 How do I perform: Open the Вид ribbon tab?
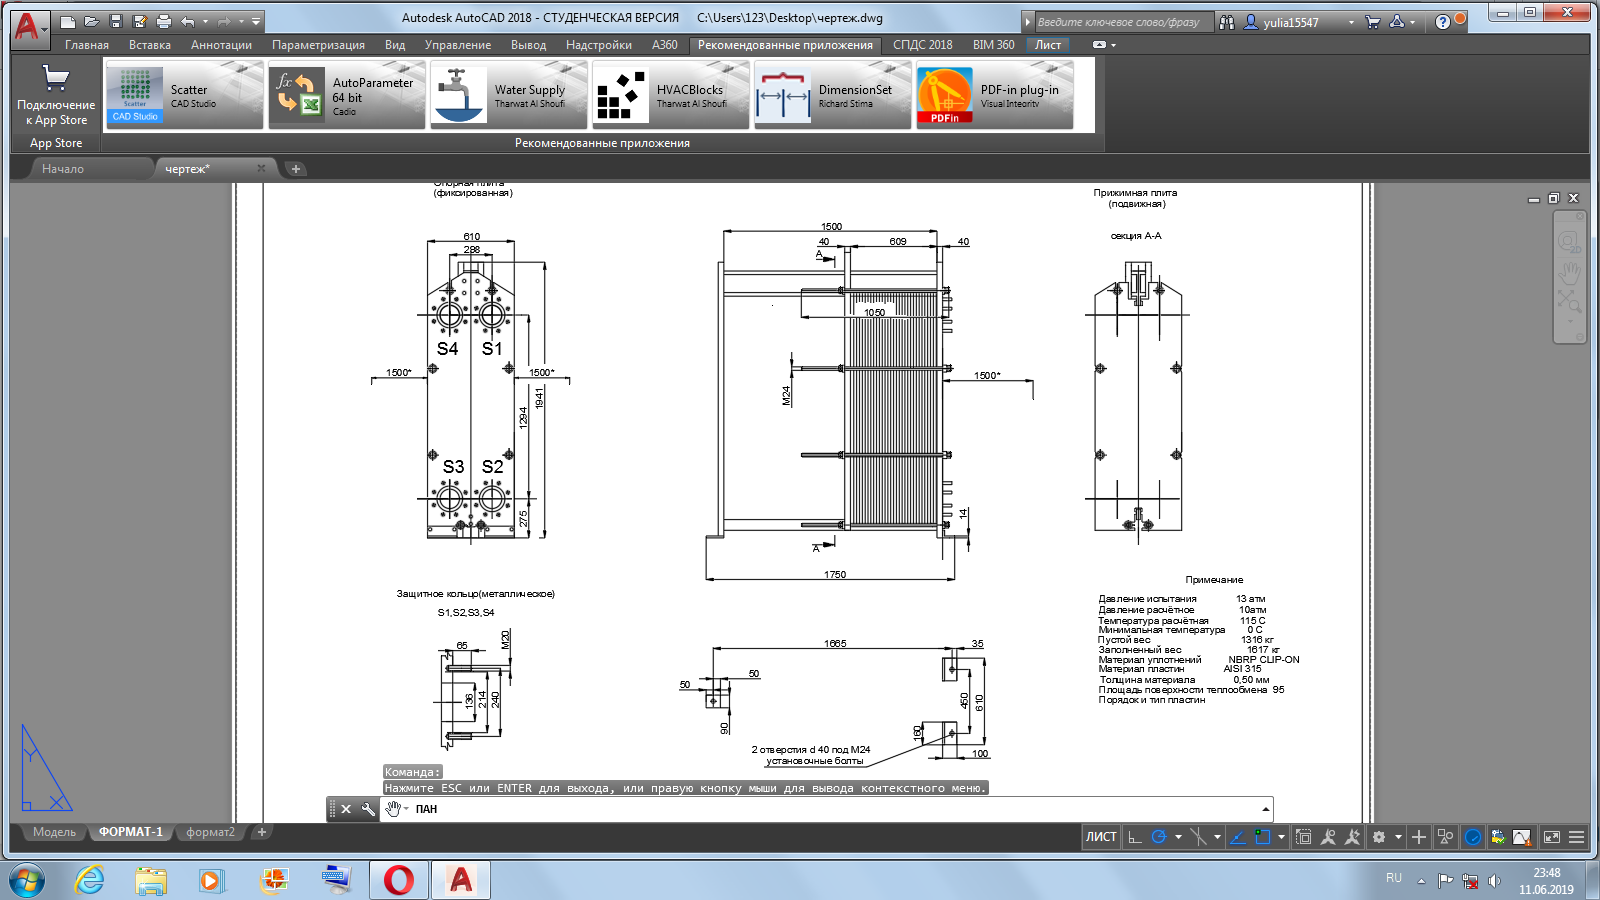pos(395,45)
